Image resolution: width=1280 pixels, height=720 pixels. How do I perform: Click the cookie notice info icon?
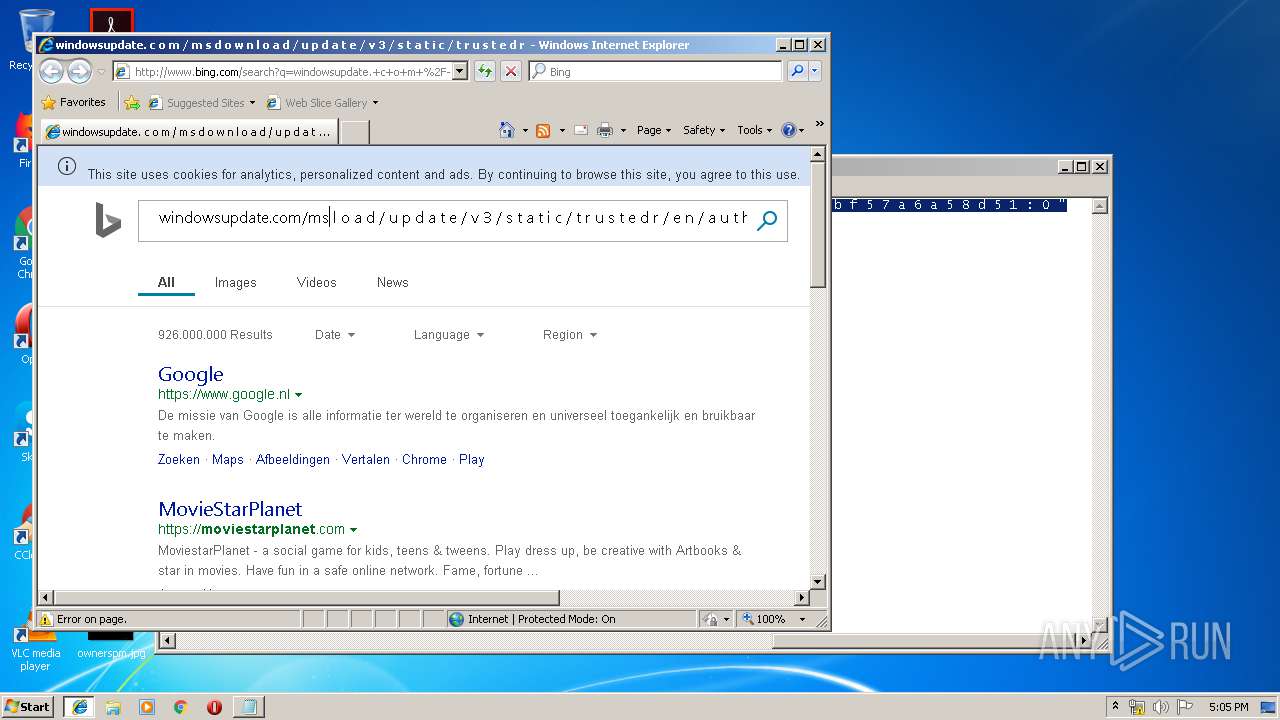67,166
